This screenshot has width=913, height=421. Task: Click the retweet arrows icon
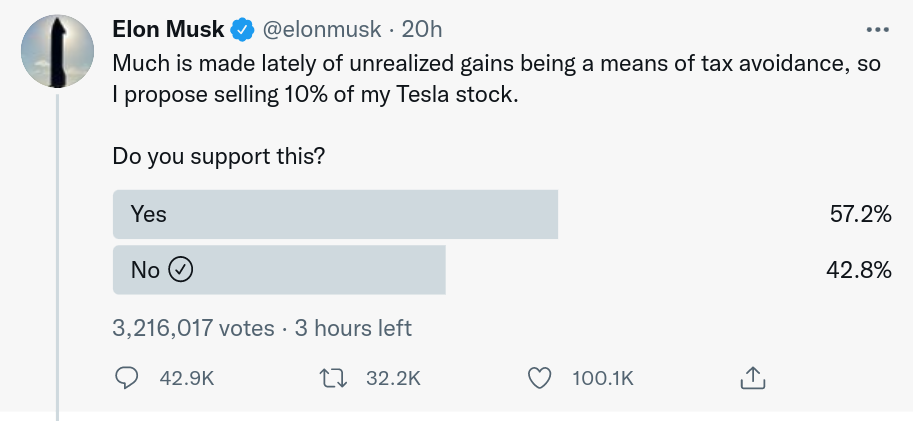[x=334, y=379]
